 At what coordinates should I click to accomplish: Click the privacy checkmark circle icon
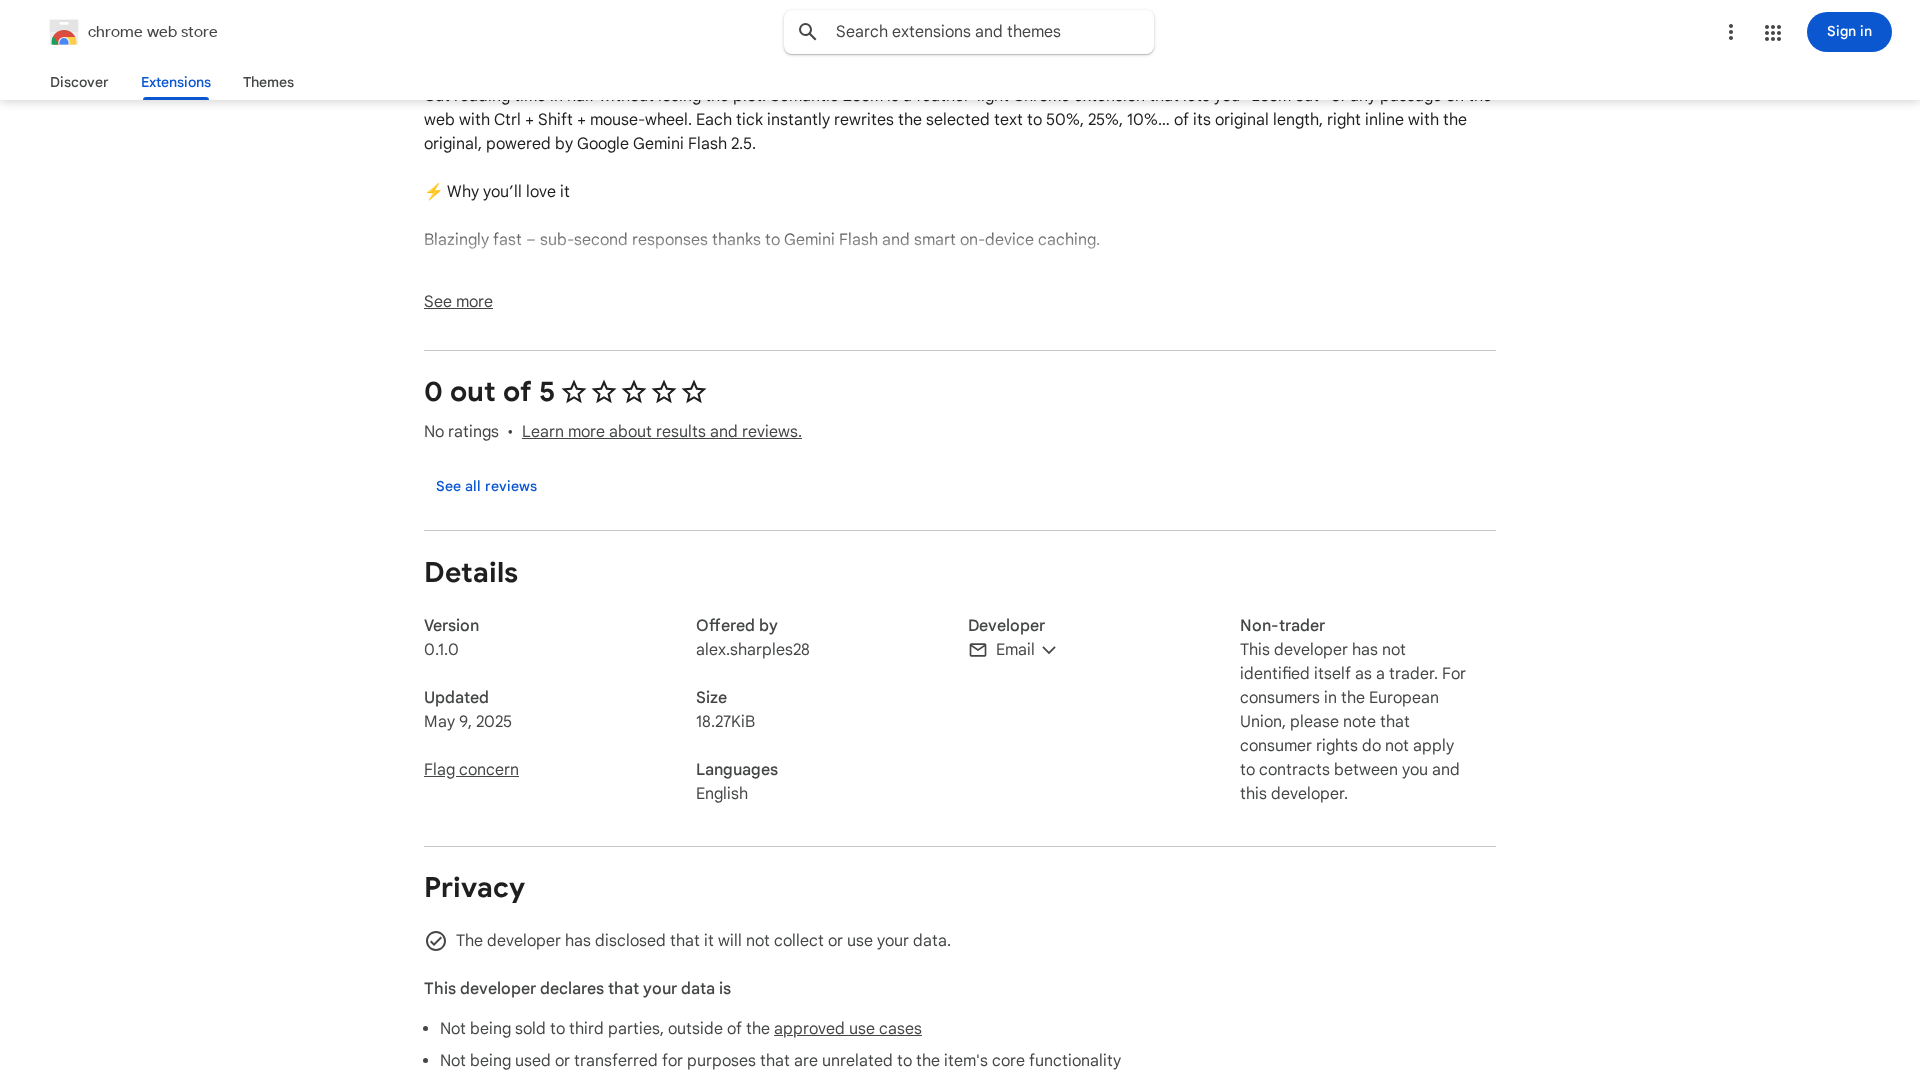436,941
